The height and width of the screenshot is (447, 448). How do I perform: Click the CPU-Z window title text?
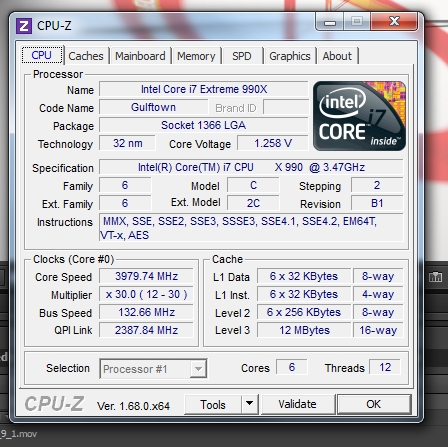54,26
